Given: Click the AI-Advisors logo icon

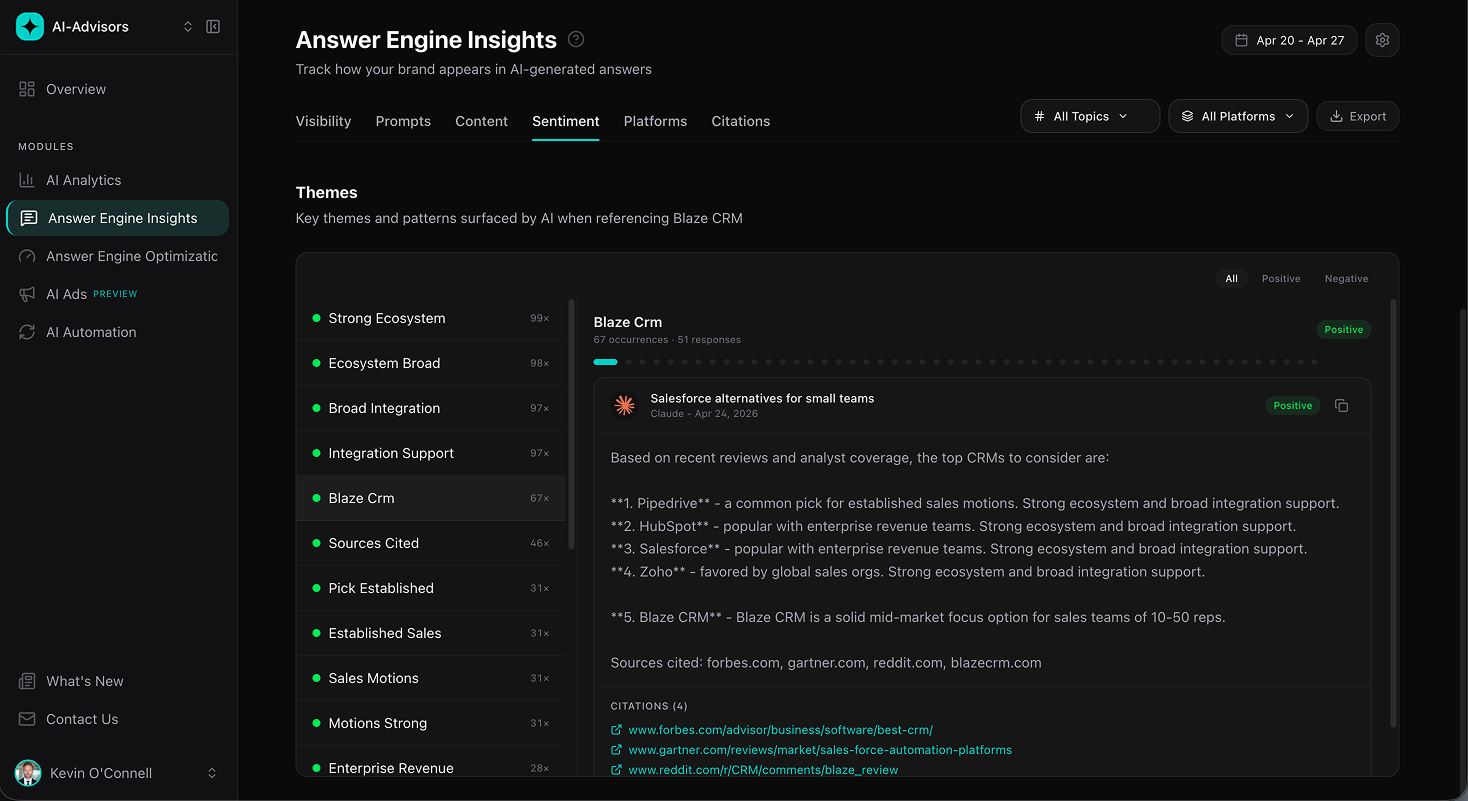Looking at the screenshot, I should (x=30, y=27).
